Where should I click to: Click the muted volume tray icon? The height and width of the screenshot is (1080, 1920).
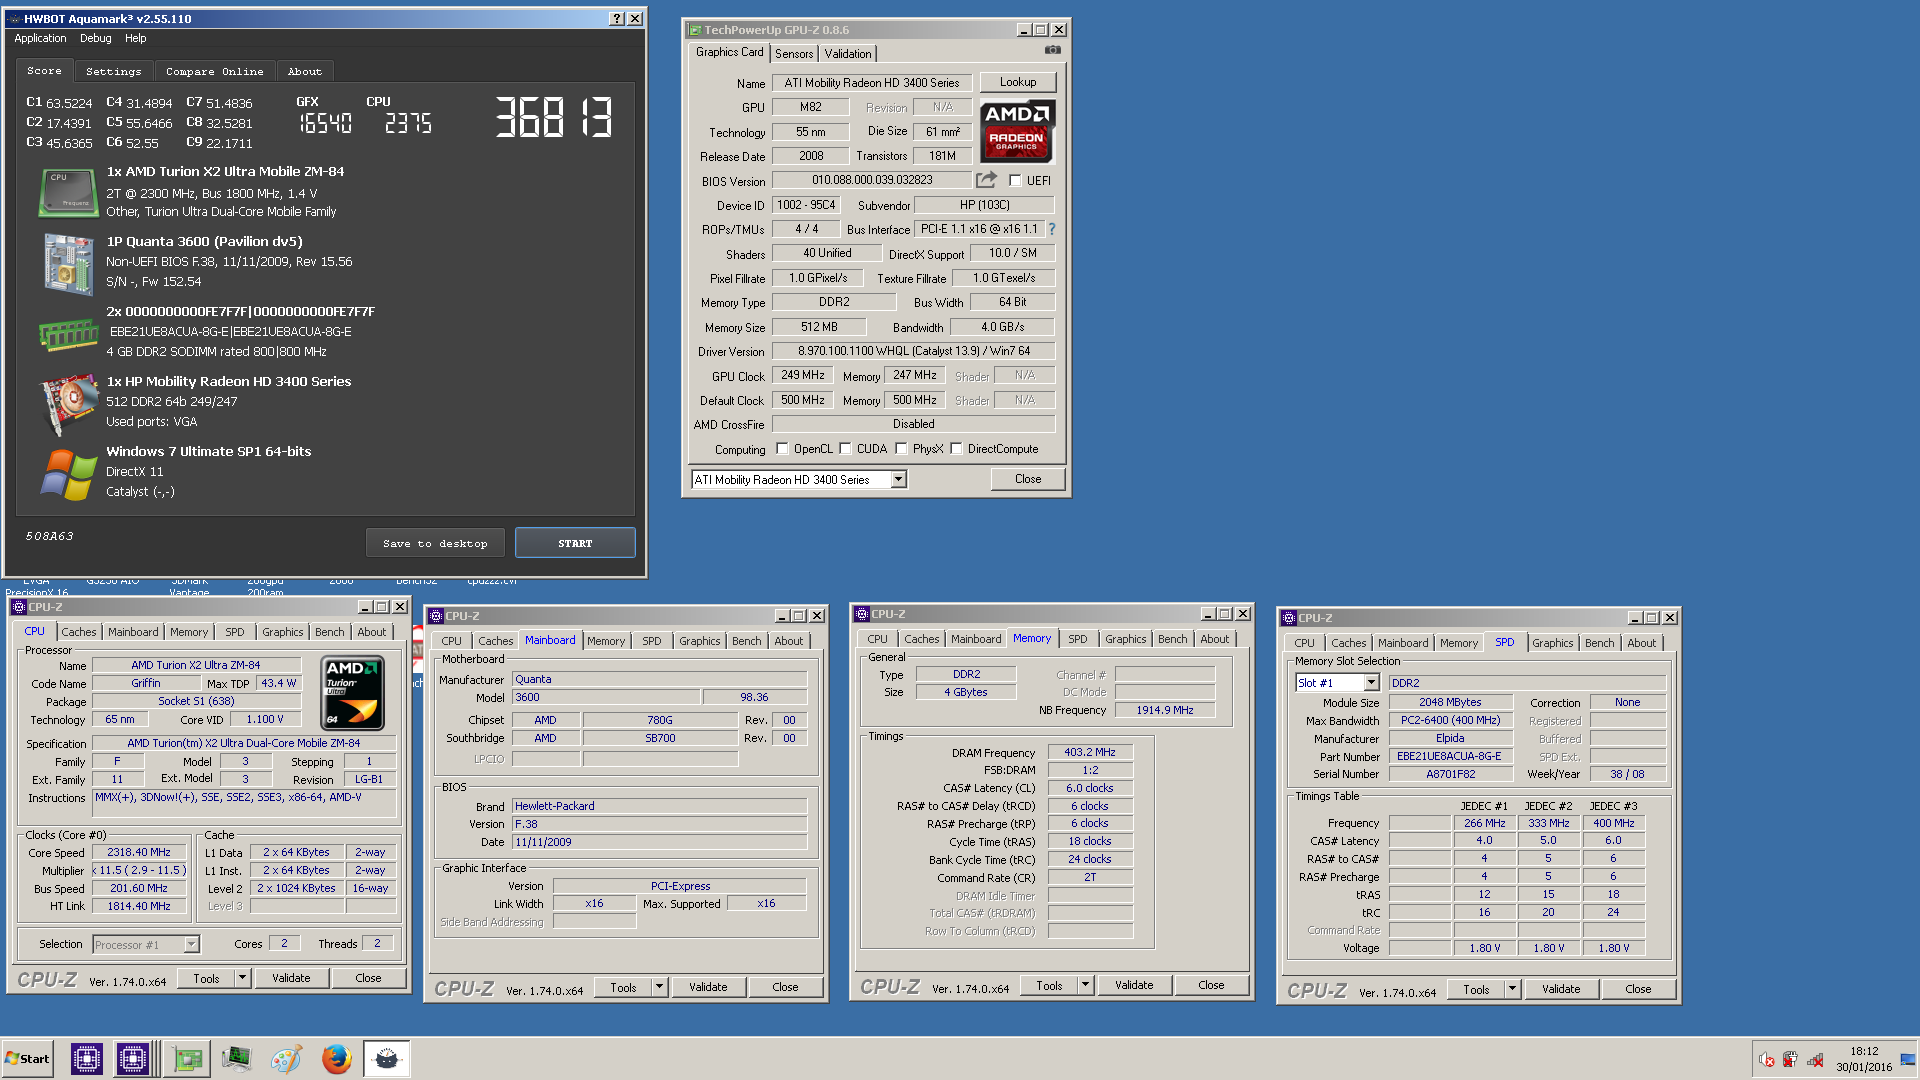click(1767, 1060)
